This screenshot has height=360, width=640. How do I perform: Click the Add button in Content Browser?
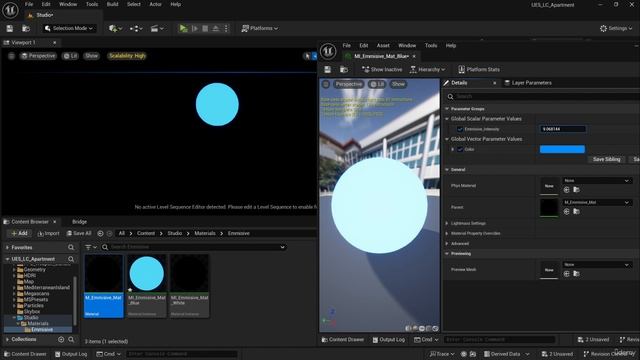click(x=19, y=233)
